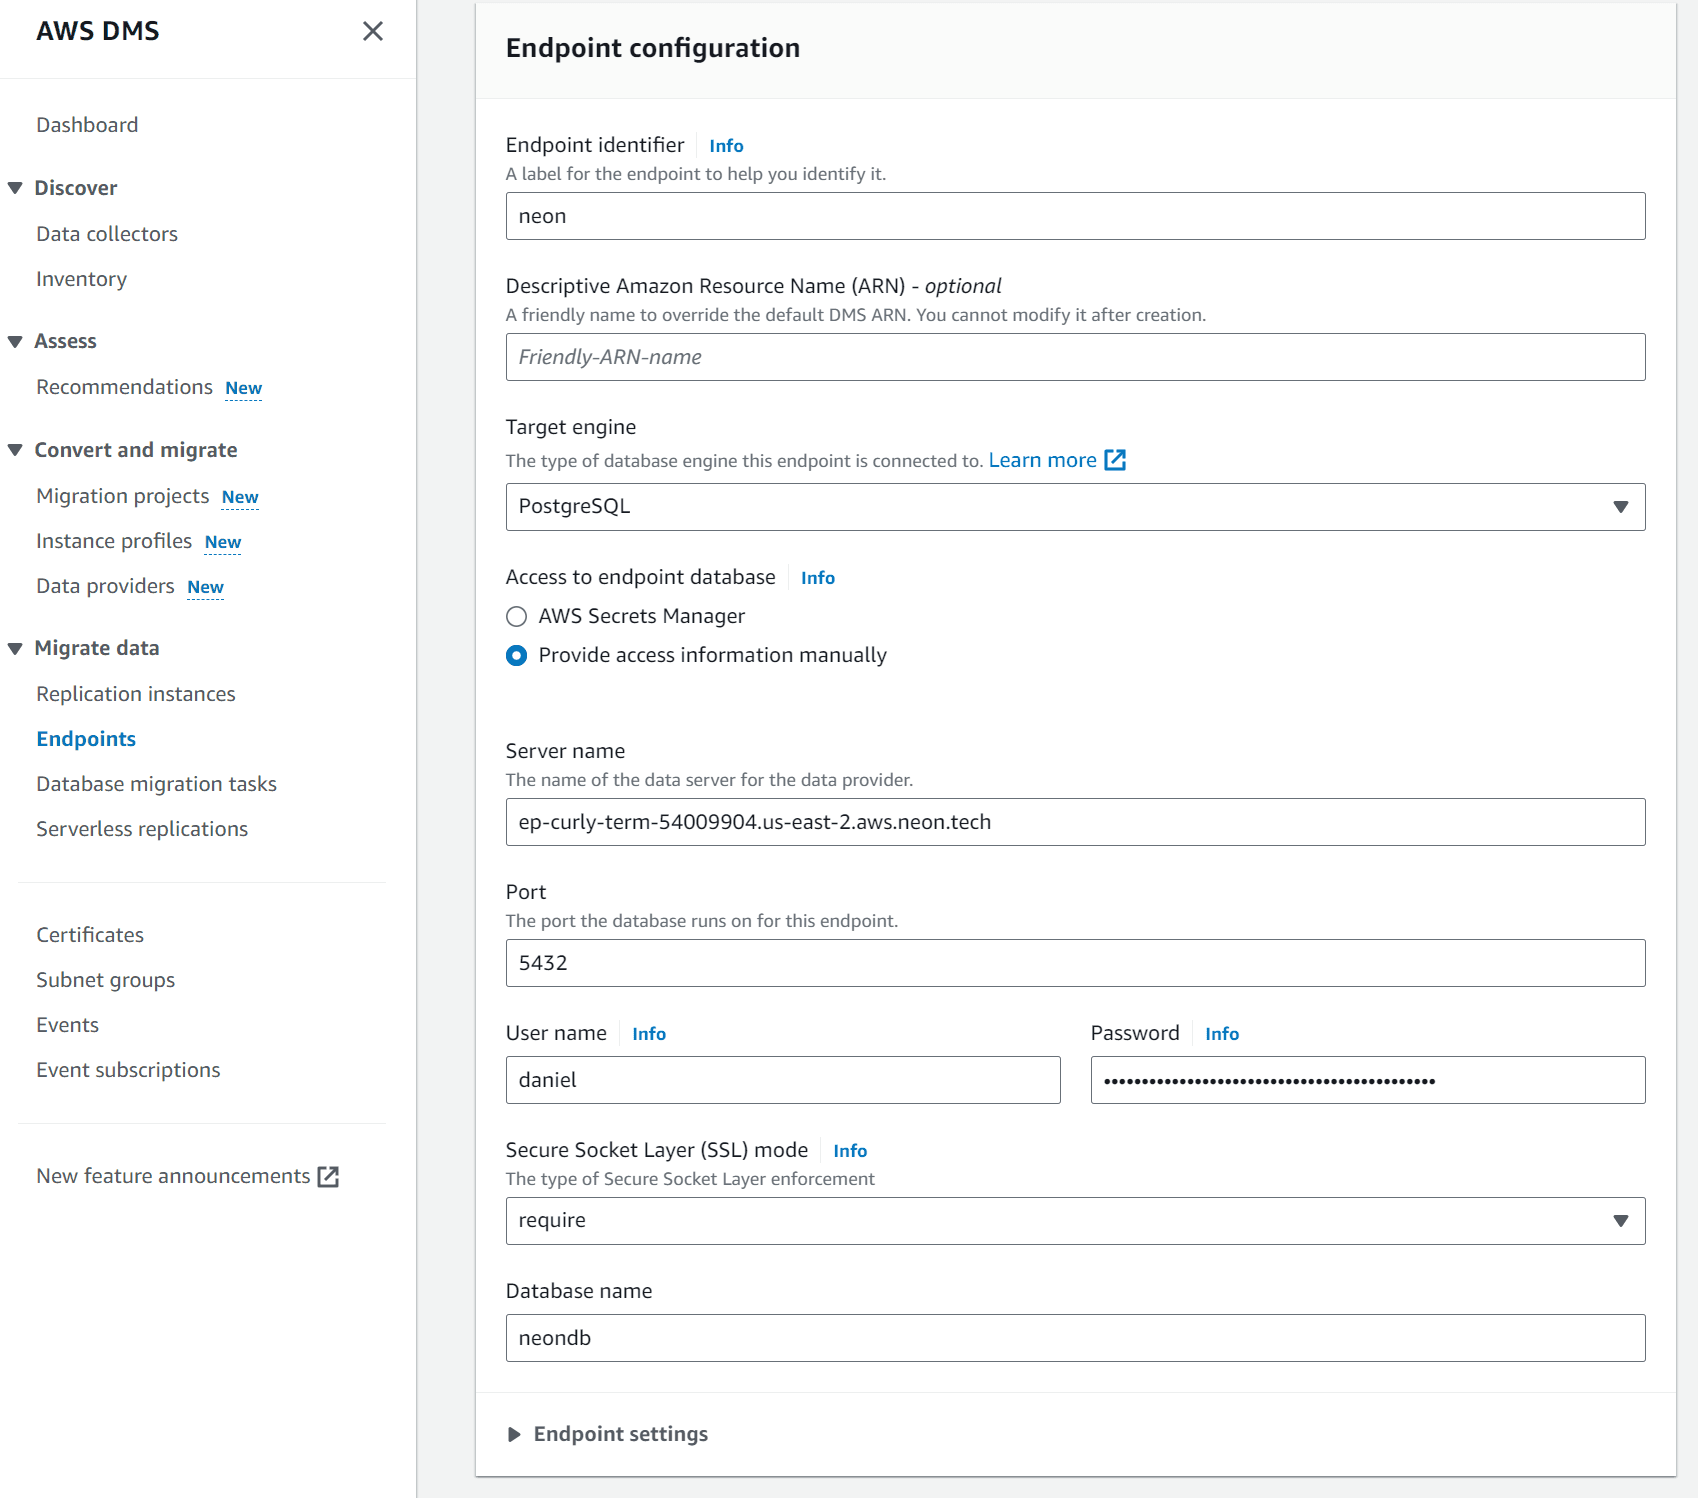Collapse the Assess section
The height and width of the screenshot is (1498, 1698).
[x=14, y=340]
